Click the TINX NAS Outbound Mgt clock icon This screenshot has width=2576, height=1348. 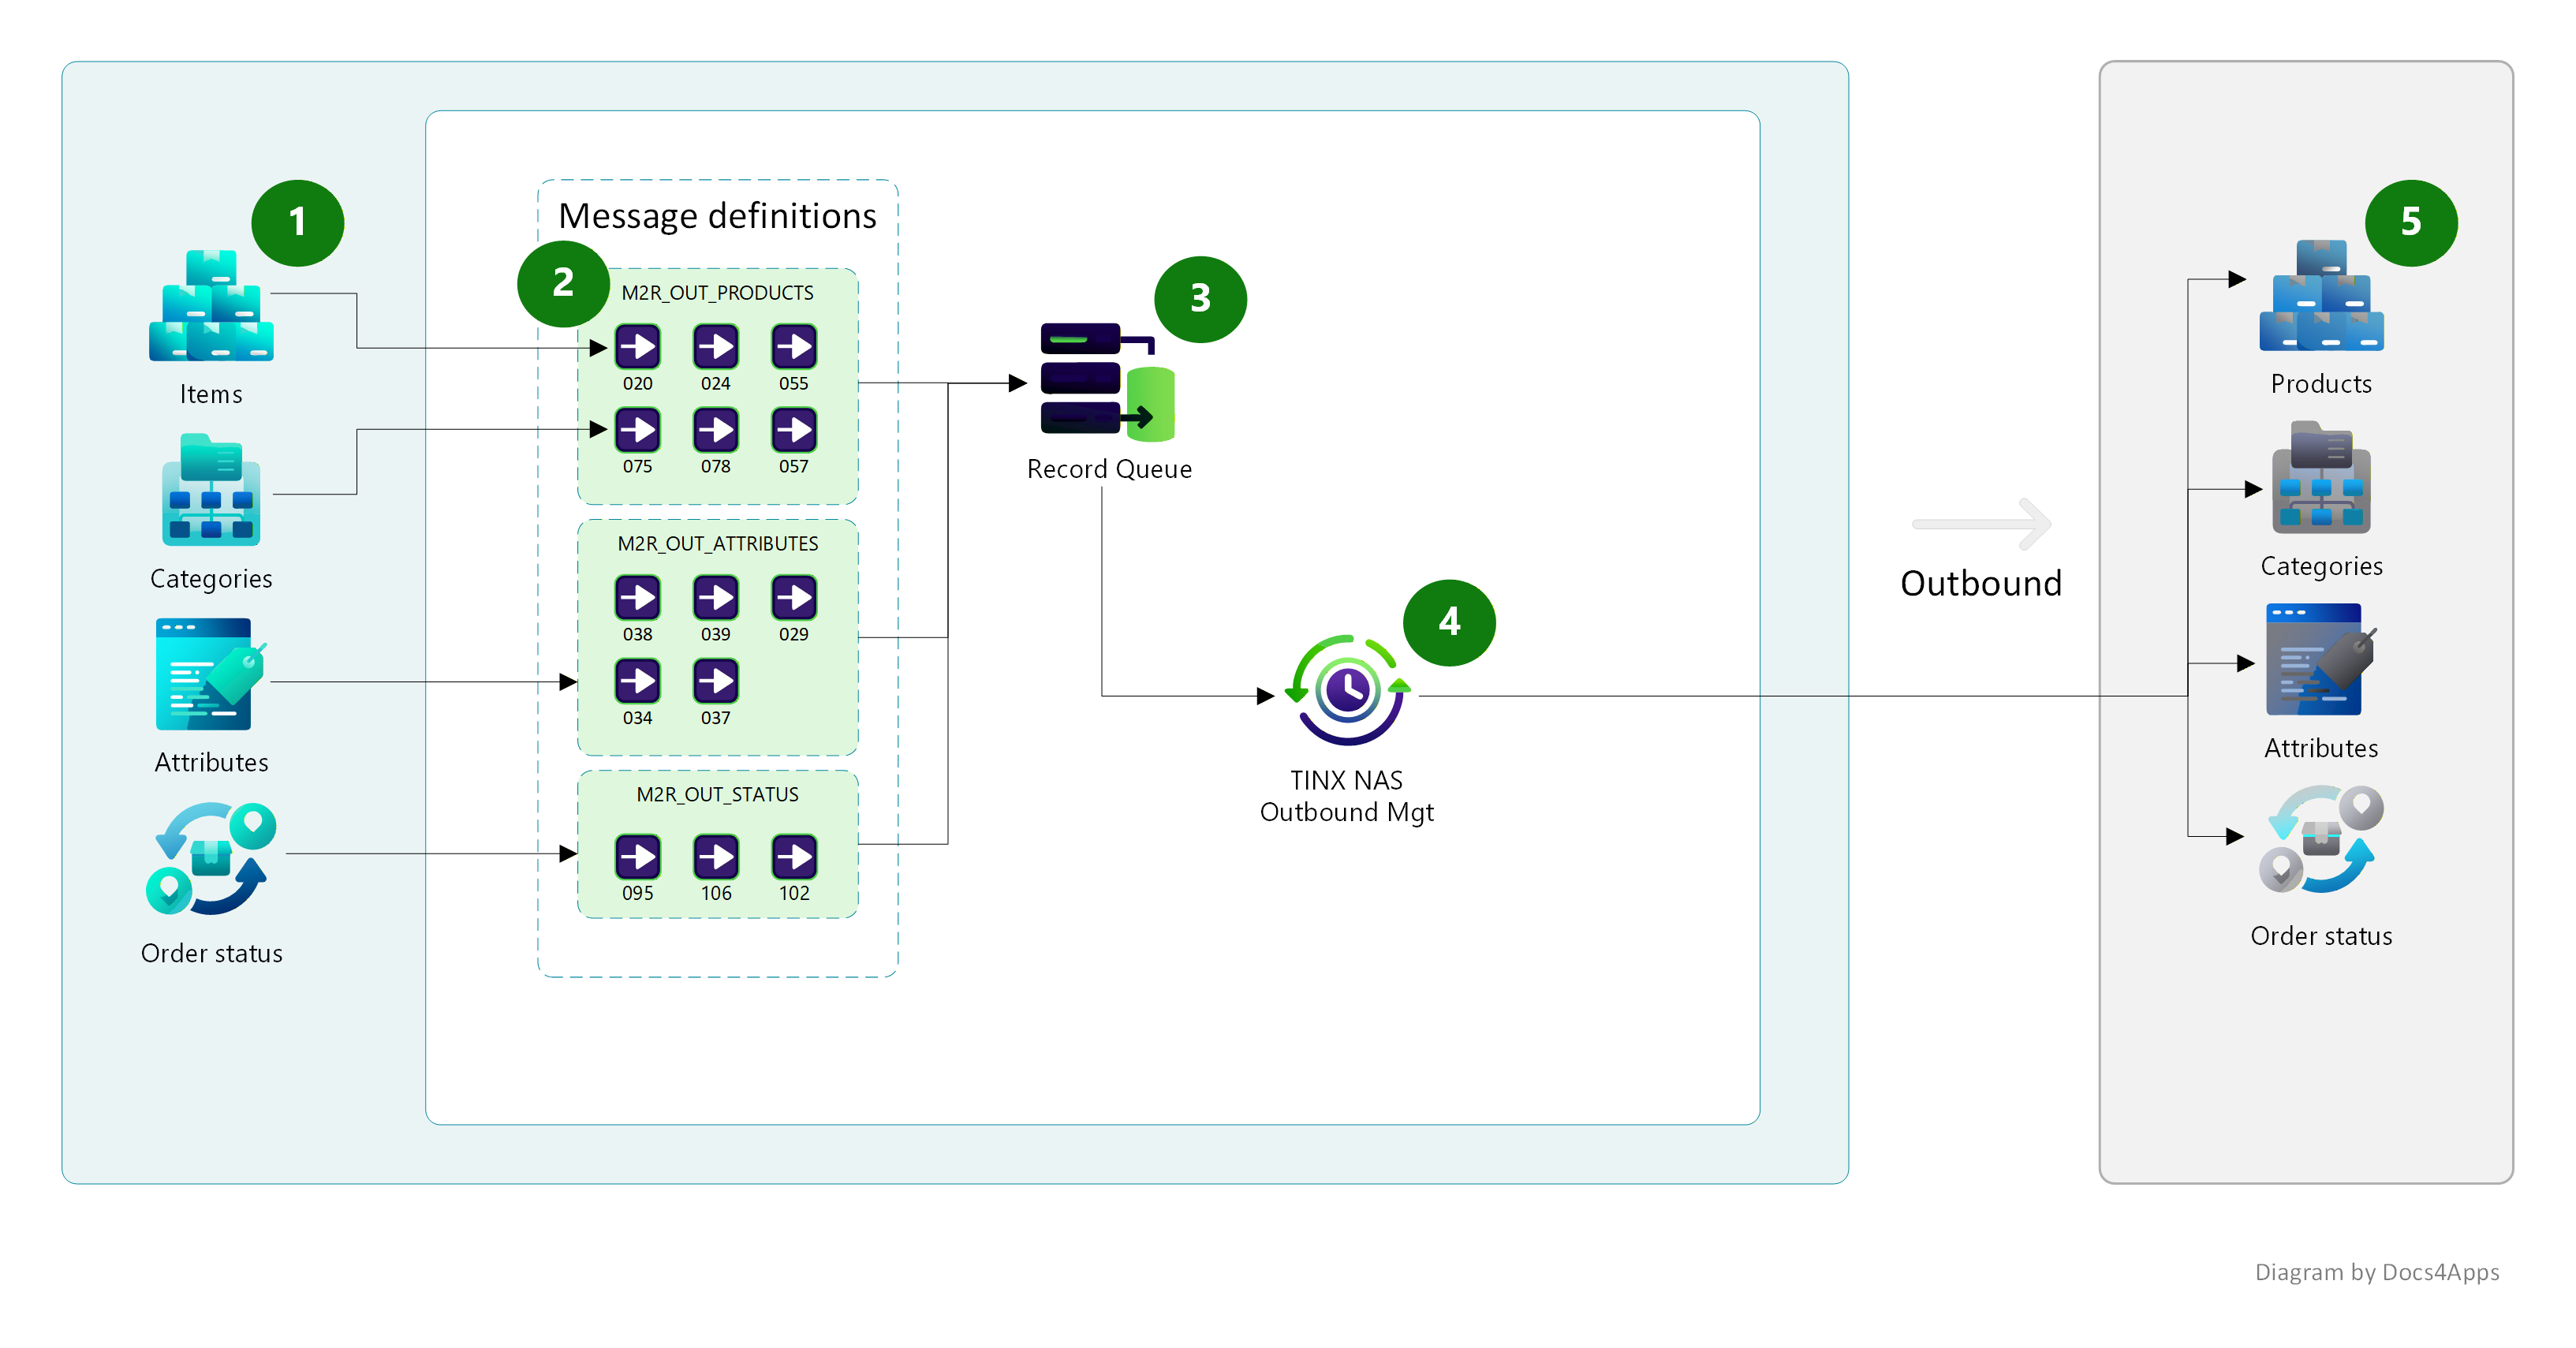pyautogui.click(x=1347, y=690)
